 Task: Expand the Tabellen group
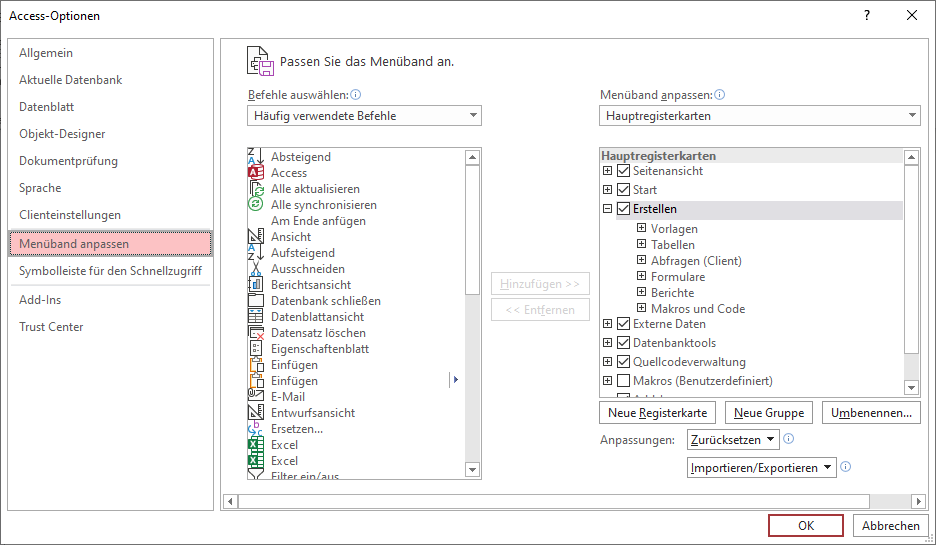(641, 244)
